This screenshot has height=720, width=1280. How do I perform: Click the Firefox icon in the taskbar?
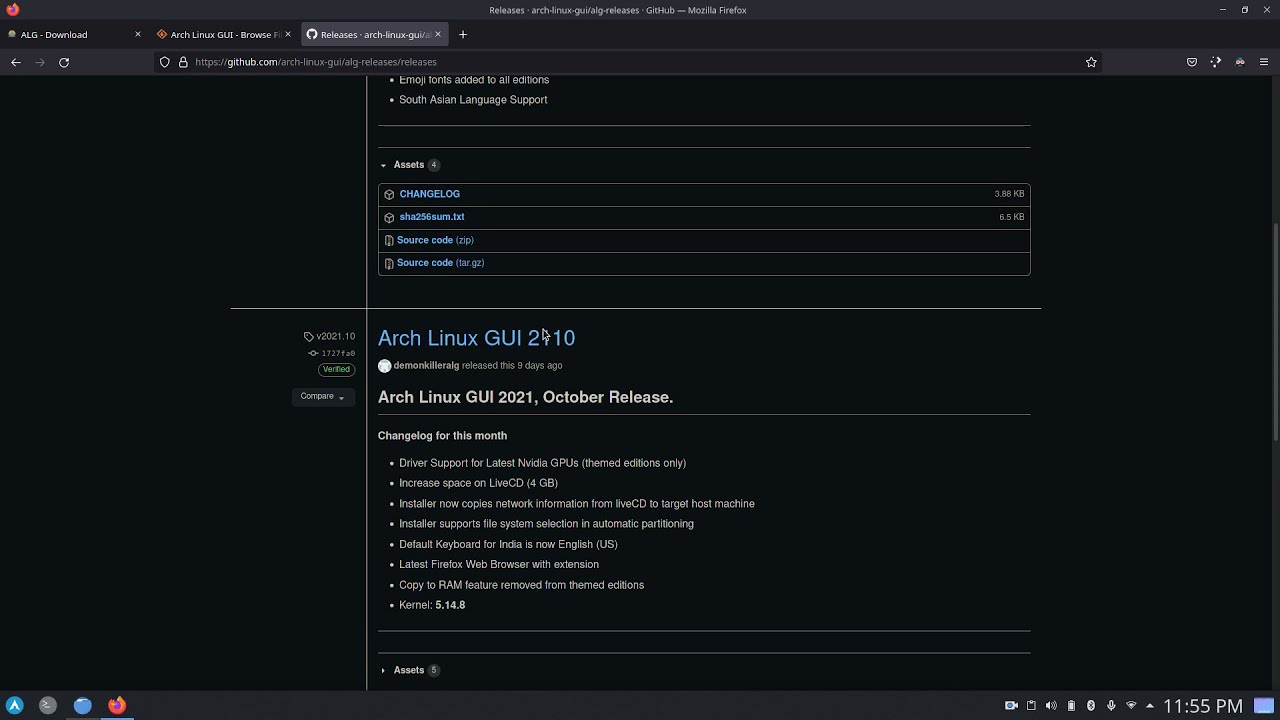tap(116, 705)
